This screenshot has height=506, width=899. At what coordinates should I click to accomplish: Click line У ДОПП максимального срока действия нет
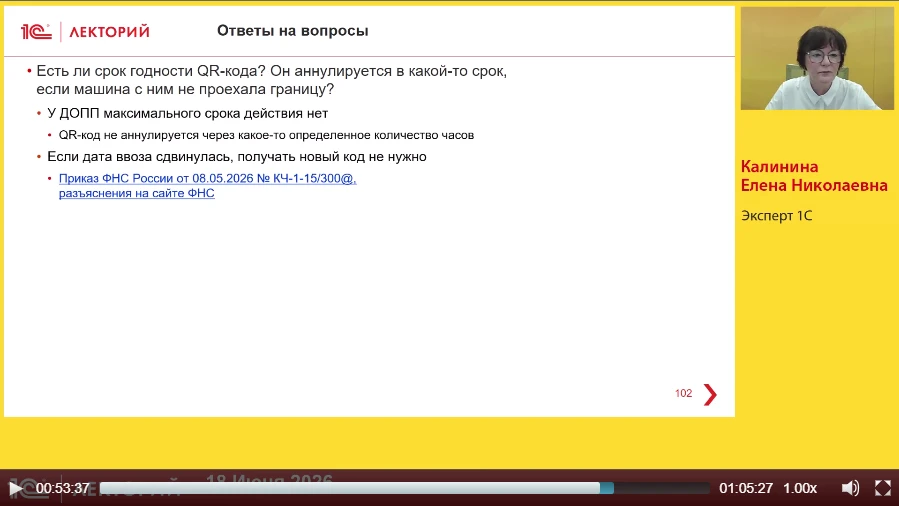(187, 113)
